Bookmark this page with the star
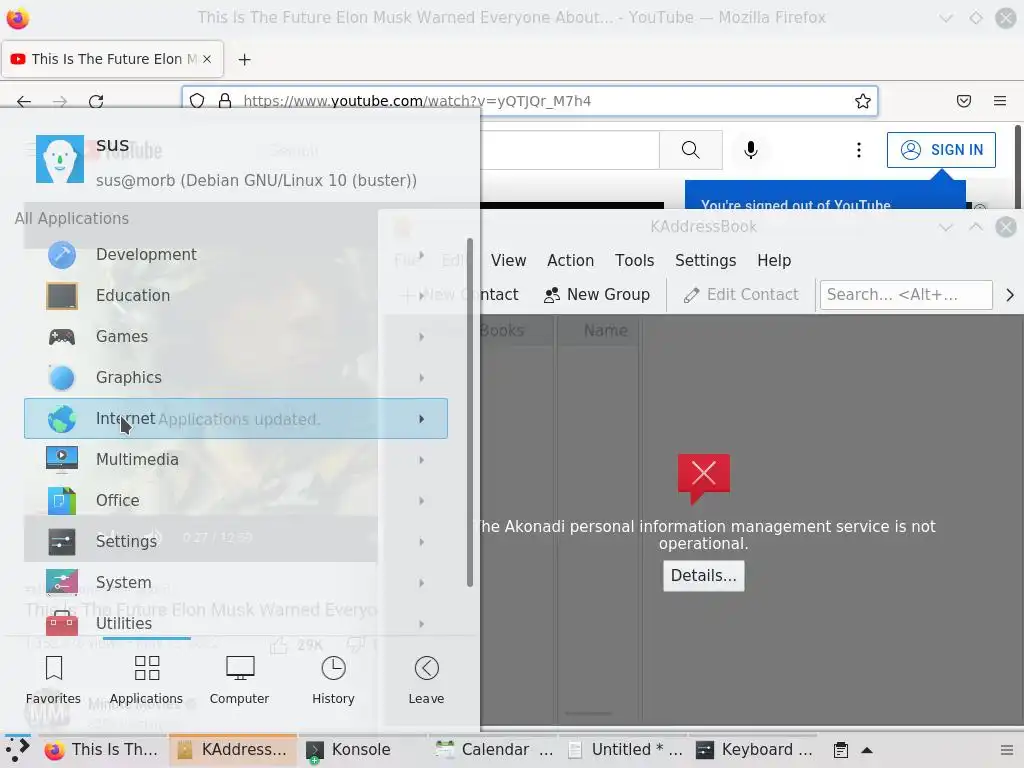The image size is (1024, 768). tap(863, 101)
